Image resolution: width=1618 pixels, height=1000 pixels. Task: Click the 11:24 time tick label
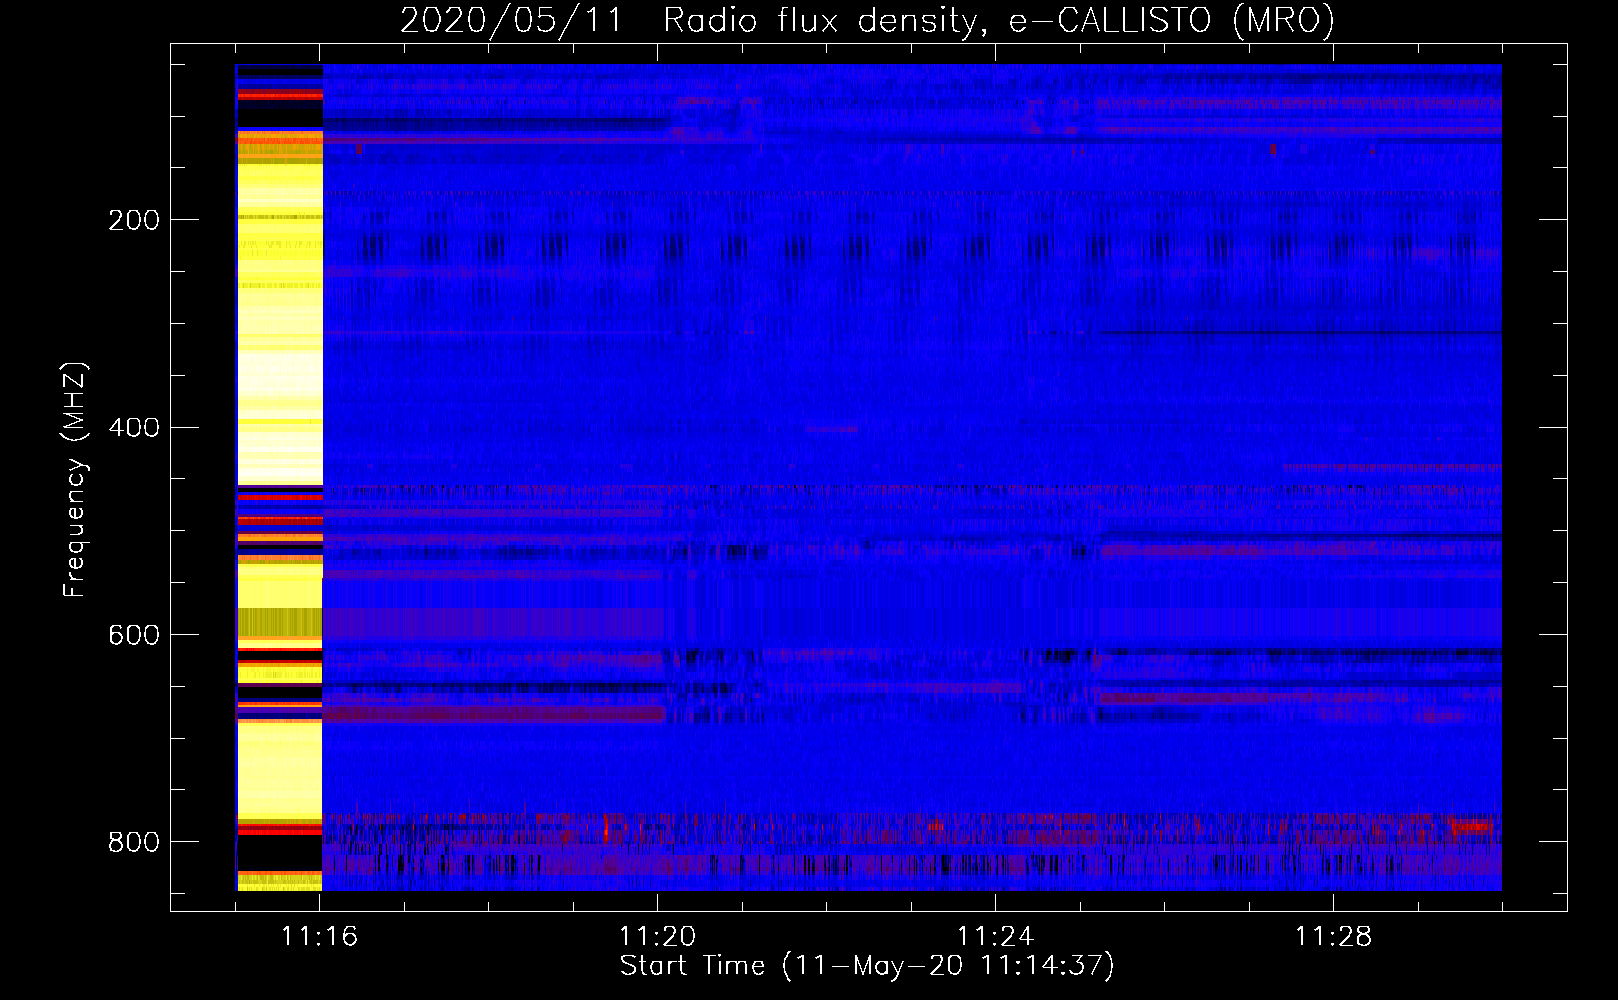pyautogui.click(x=995, y=937)
